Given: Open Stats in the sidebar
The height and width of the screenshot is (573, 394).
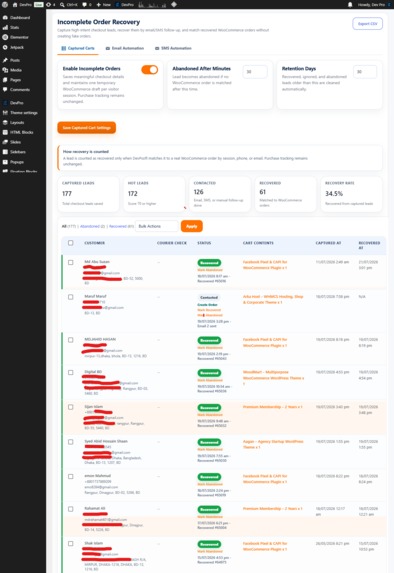Looking at the screenshot, I should pyautogui.click(x=15, y=27).
